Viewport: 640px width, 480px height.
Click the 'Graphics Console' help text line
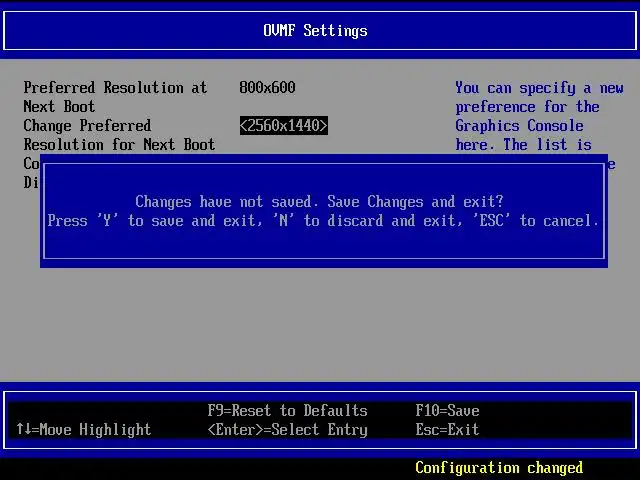tap(519, 125)
